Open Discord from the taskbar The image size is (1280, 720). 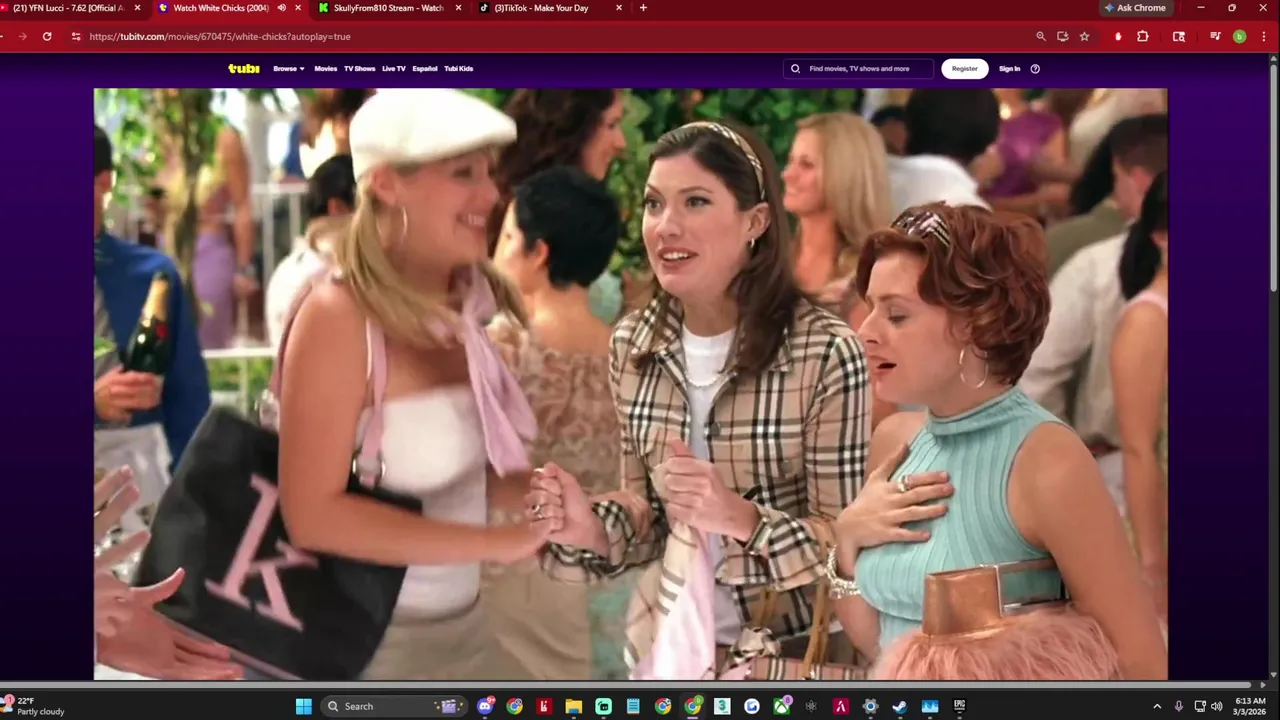tap(485, 706)
